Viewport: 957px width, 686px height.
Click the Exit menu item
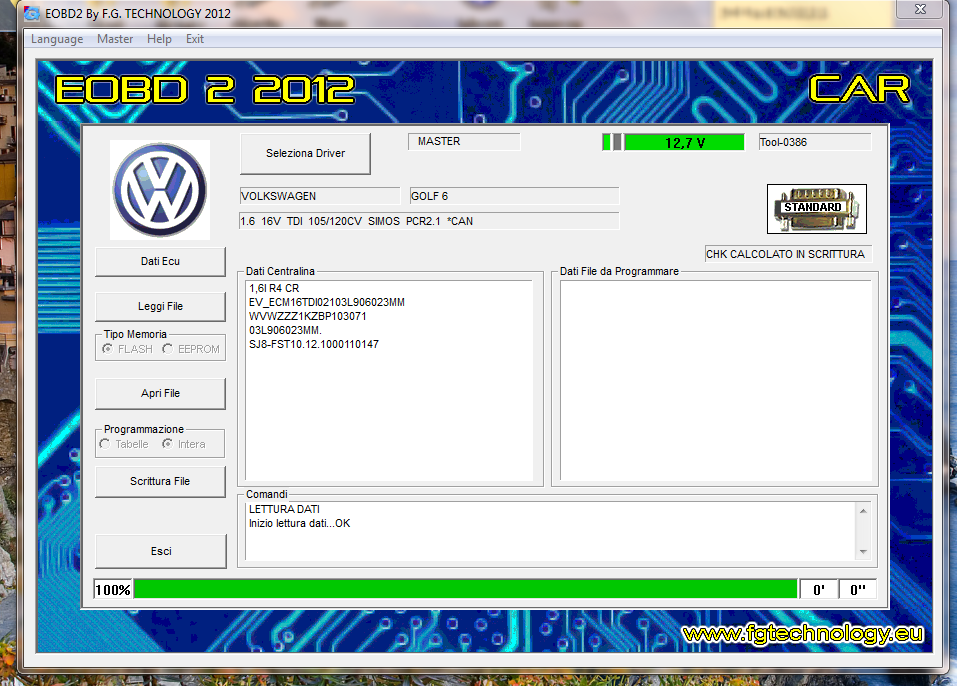click(195, 39)
